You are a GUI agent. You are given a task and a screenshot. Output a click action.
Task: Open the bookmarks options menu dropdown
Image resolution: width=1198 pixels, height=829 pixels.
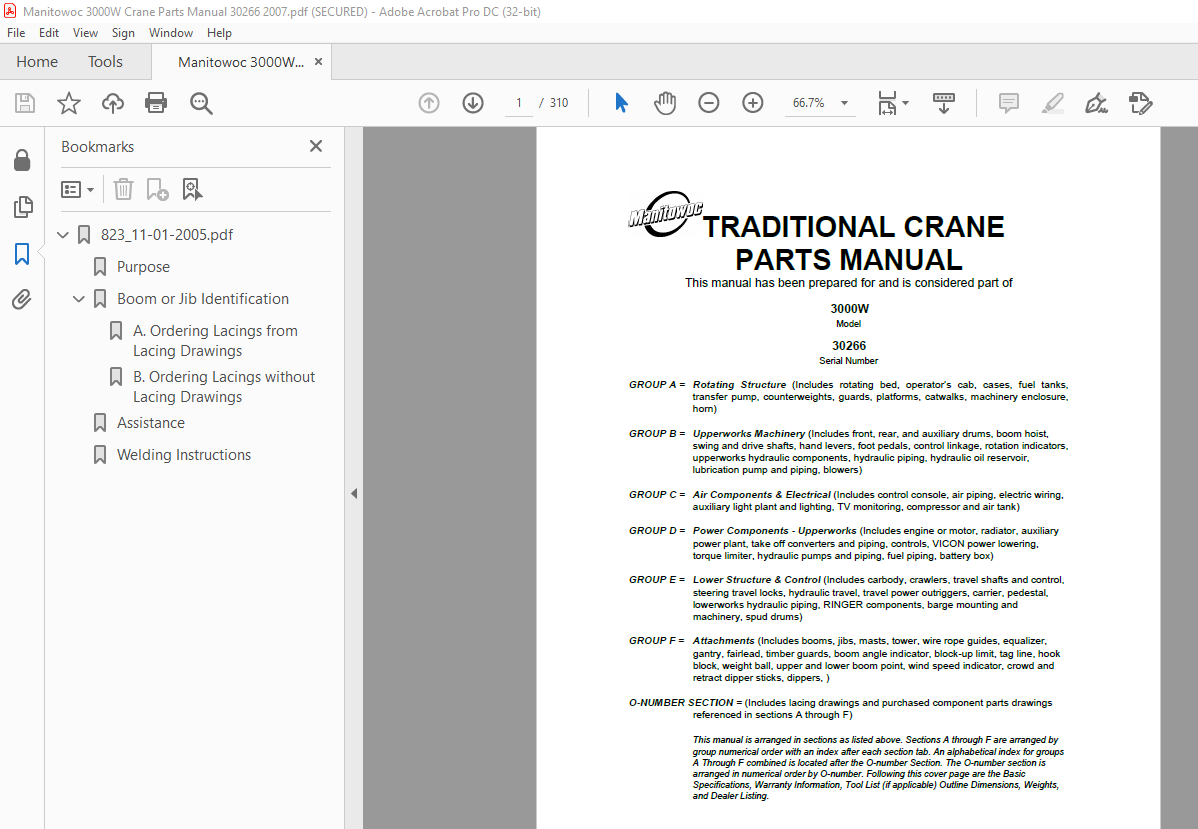click(x=77, y=189)
